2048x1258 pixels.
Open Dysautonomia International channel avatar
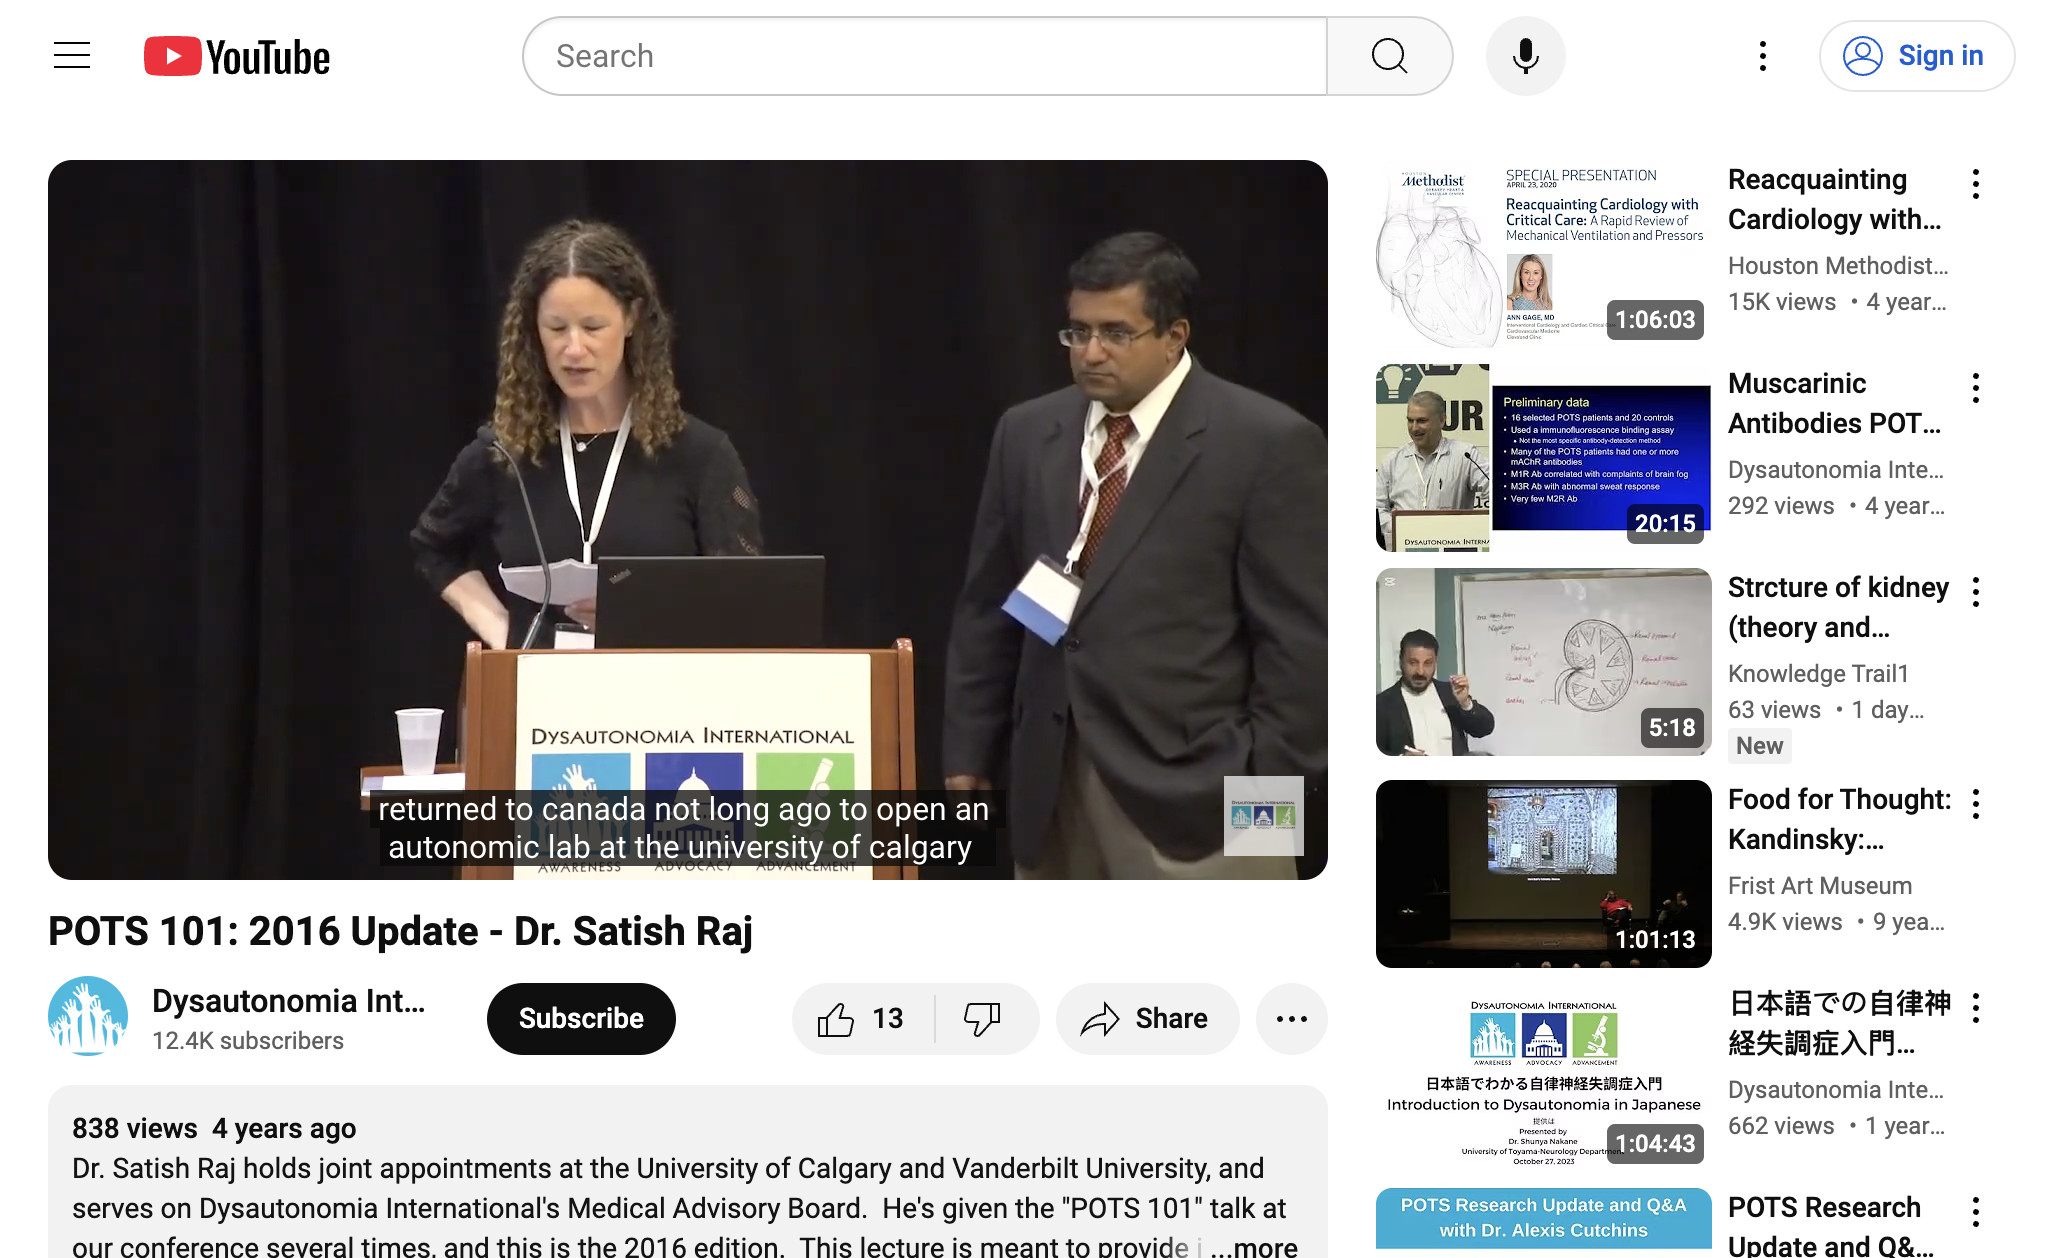point(88,1017)
